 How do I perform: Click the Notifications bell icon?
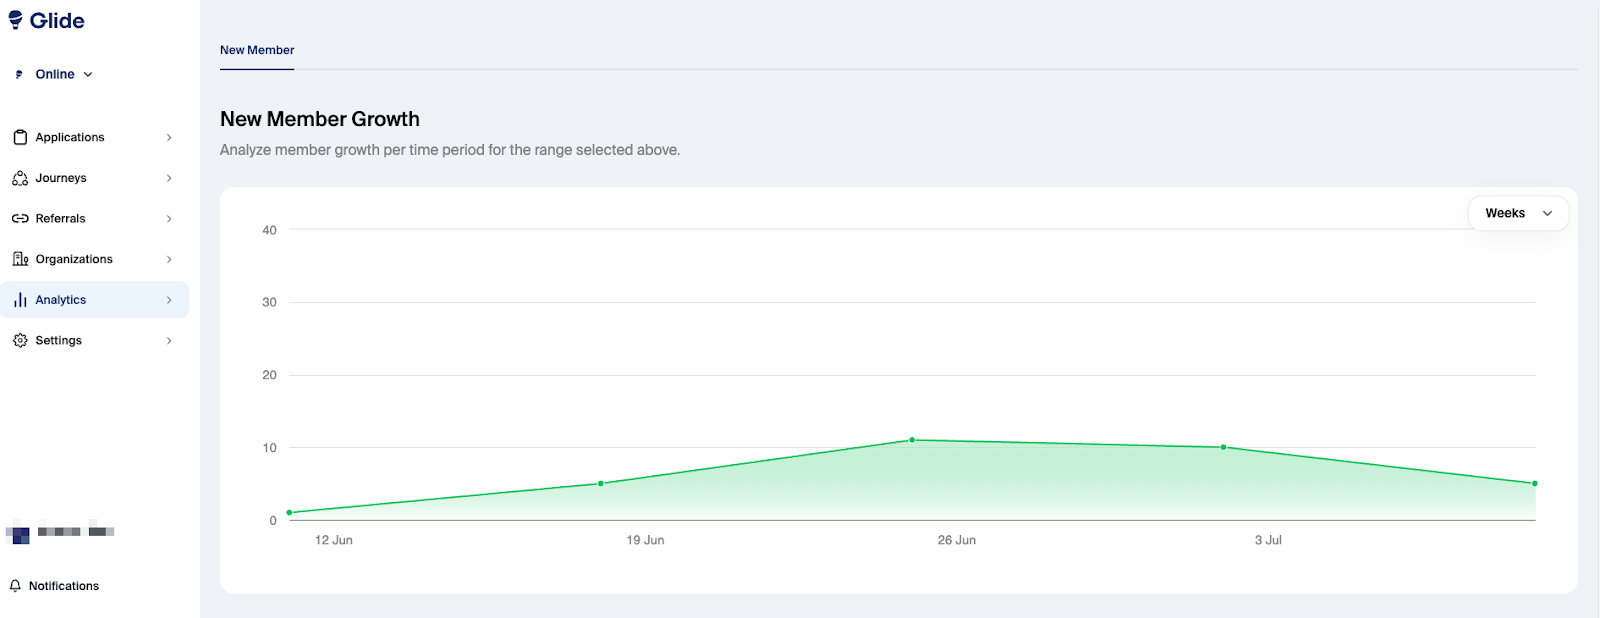coord(15,586)
